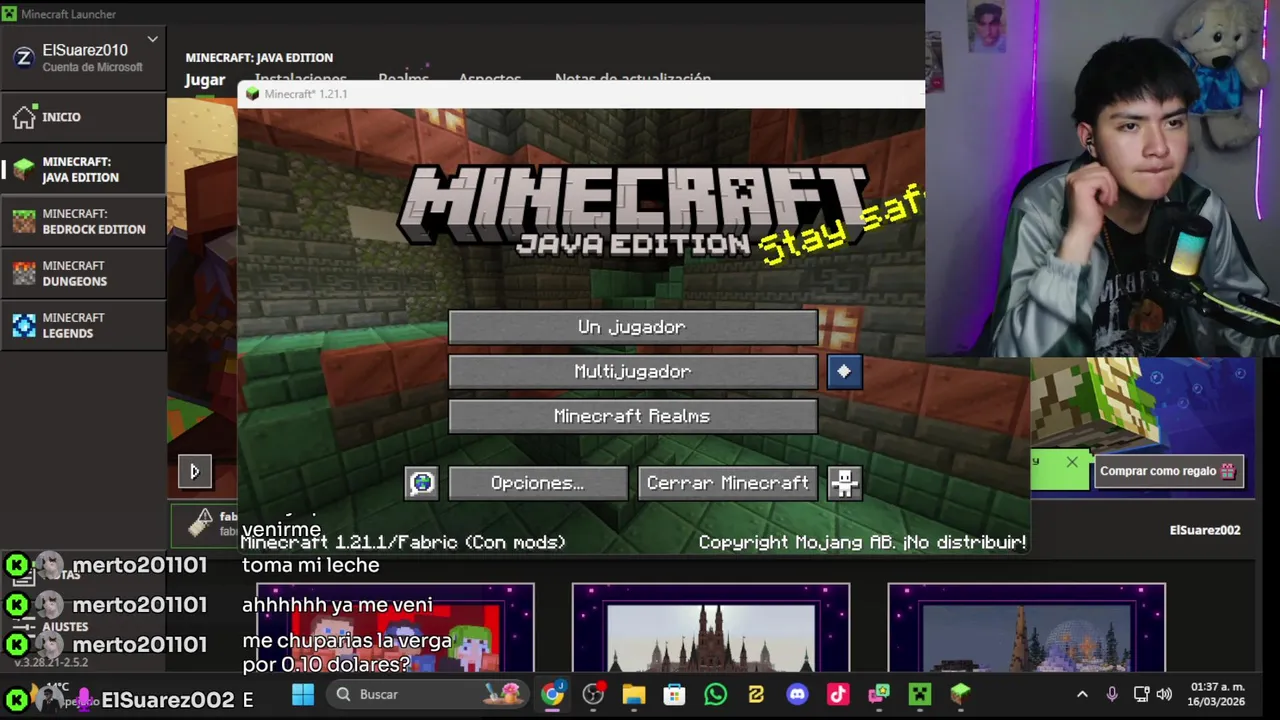
Task: Open the characters news thumbnail on left
Action: pos(395,627)
